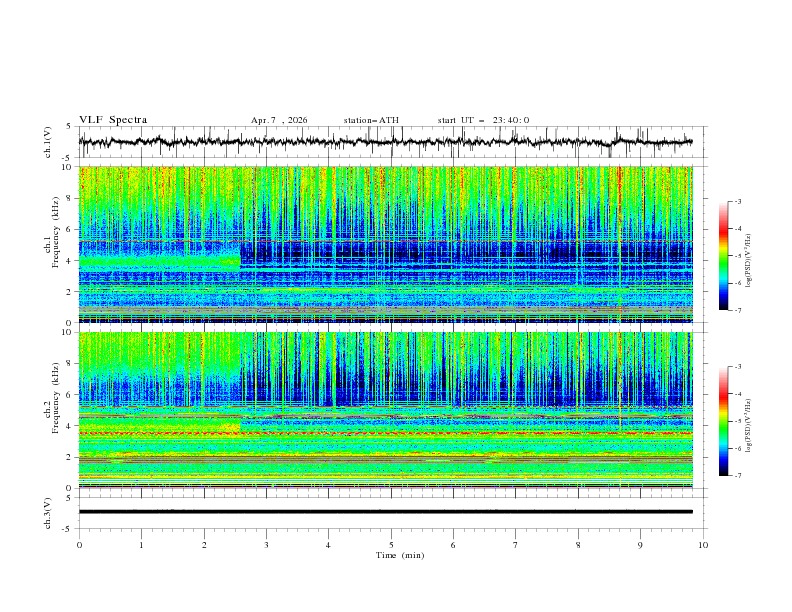Click the ch.1 spectrogram panel

point(385,244)
